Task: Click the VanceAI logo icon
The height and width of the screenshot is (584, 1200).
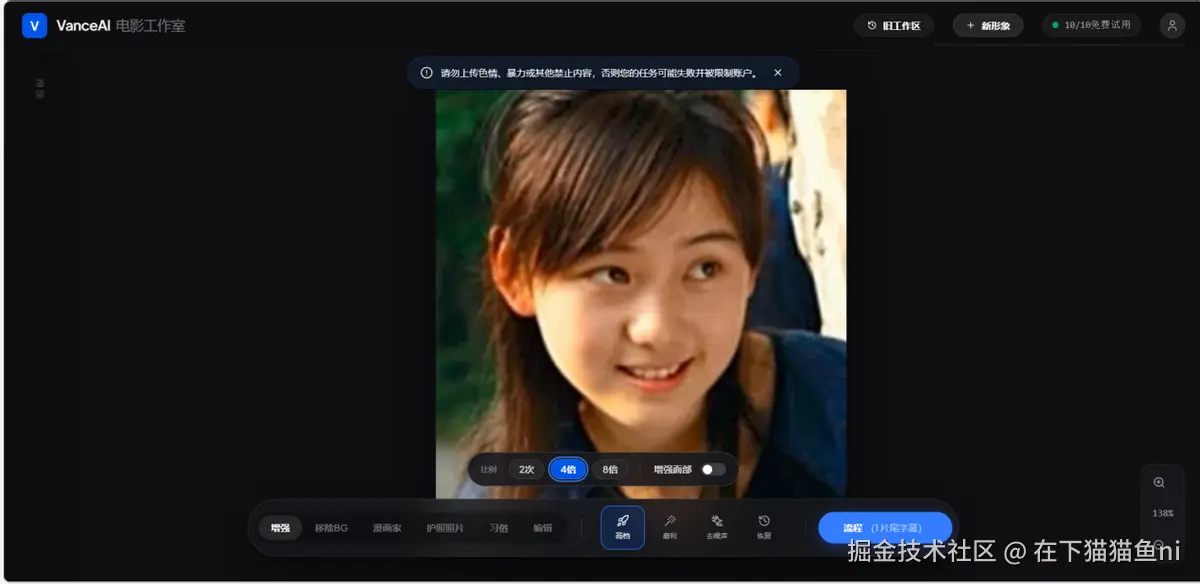Action: [x=34, y=26]
